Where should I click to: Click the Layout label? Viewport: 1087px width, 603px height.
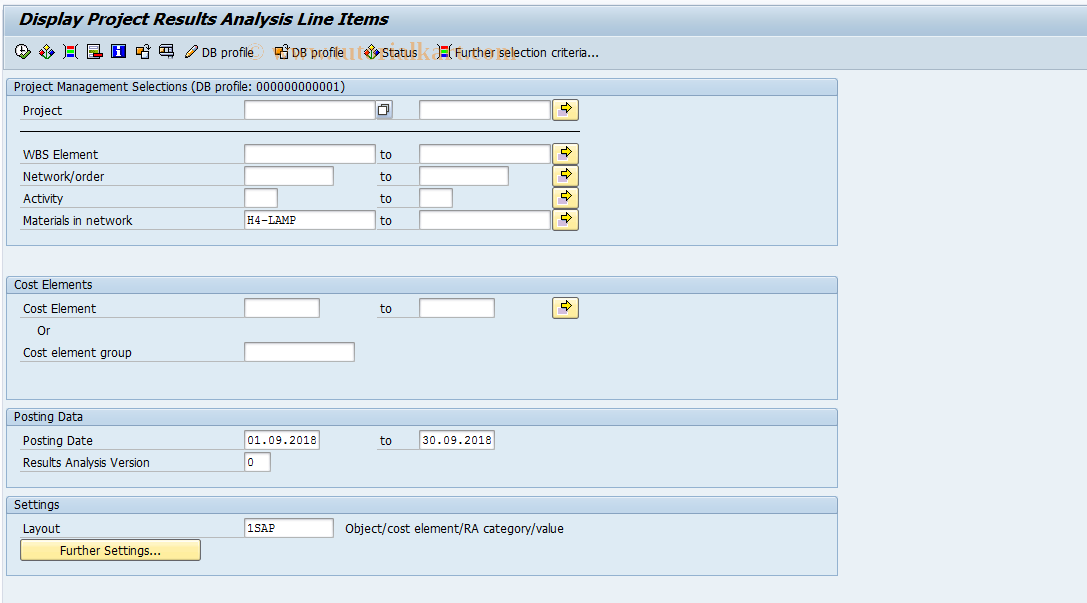pyautogui.click(x=41, y=529)
